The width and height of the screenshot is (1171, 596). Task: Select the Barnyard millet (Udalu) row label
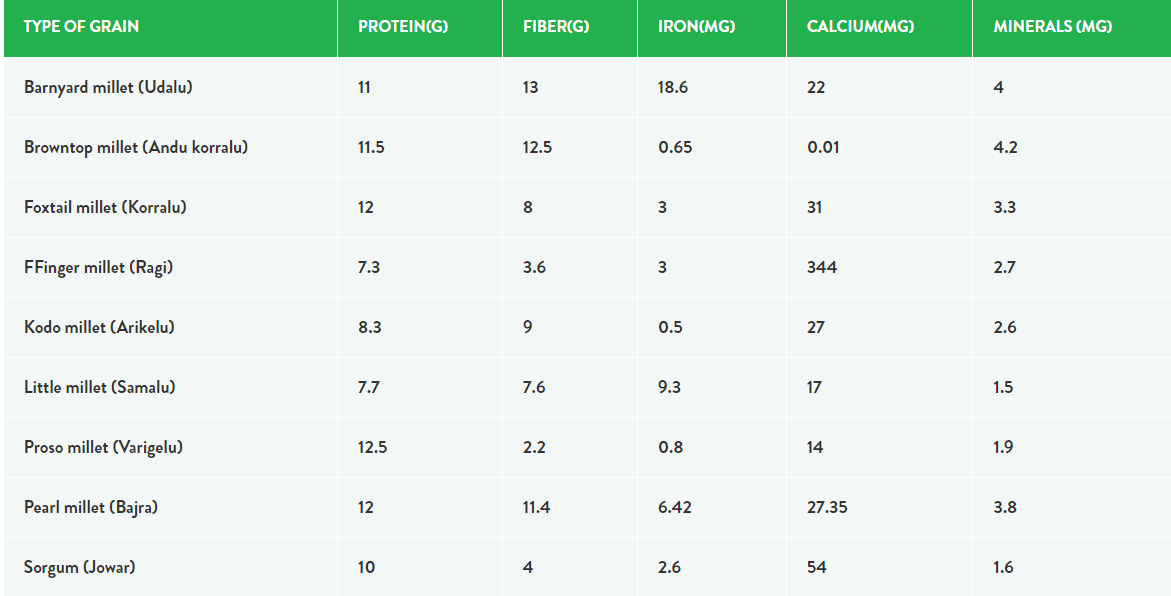coord(108,87)
